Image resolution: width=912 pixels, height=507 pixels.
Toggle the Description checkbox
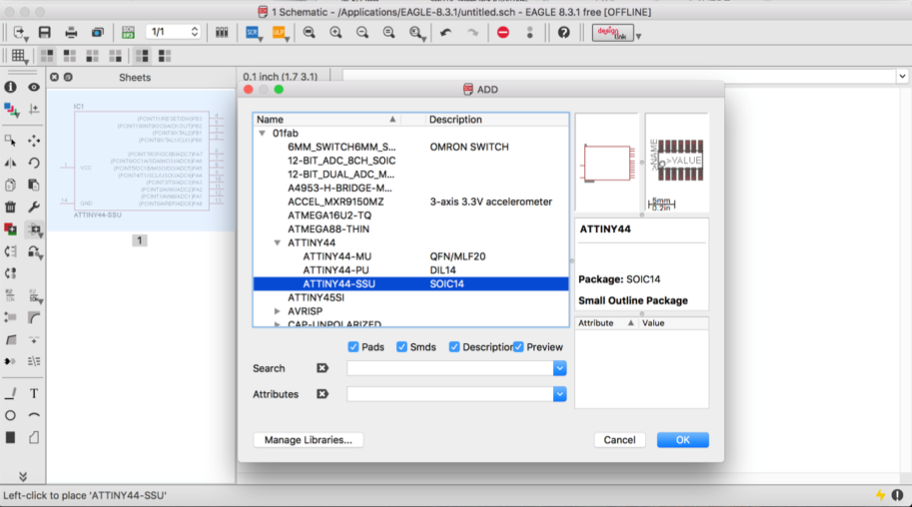[x=454, y=347]
